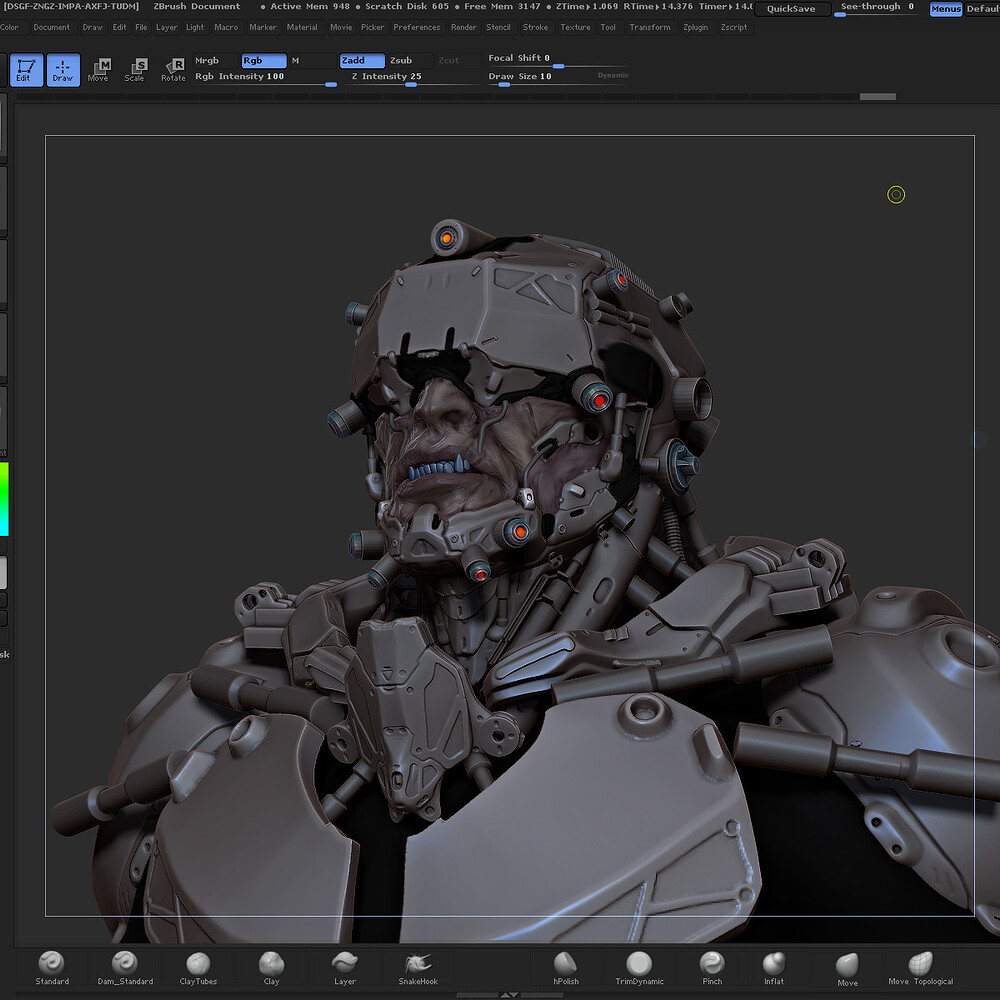Select the Layer brush
Screen dimensions: 1000x1000
pyautogui.click(x=345, y=968)
